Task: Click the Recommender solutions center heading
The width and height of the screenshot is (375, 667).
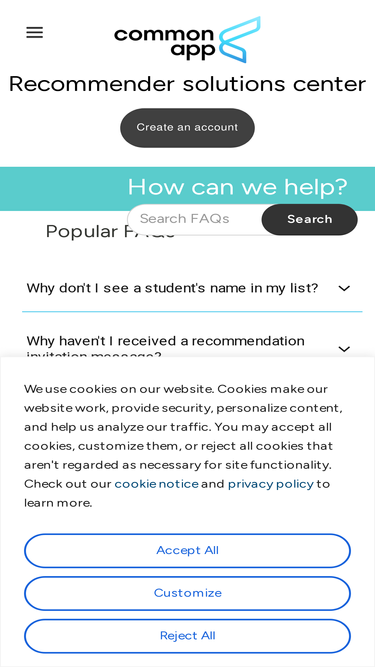Action: tap(188, 84)
